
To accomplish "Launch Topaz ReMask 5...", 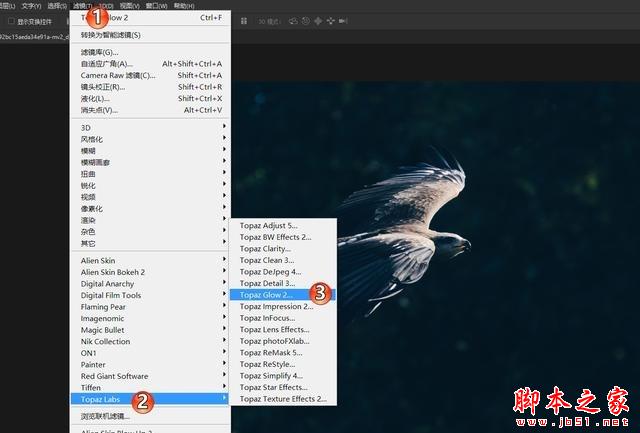I will pos(283,353).
